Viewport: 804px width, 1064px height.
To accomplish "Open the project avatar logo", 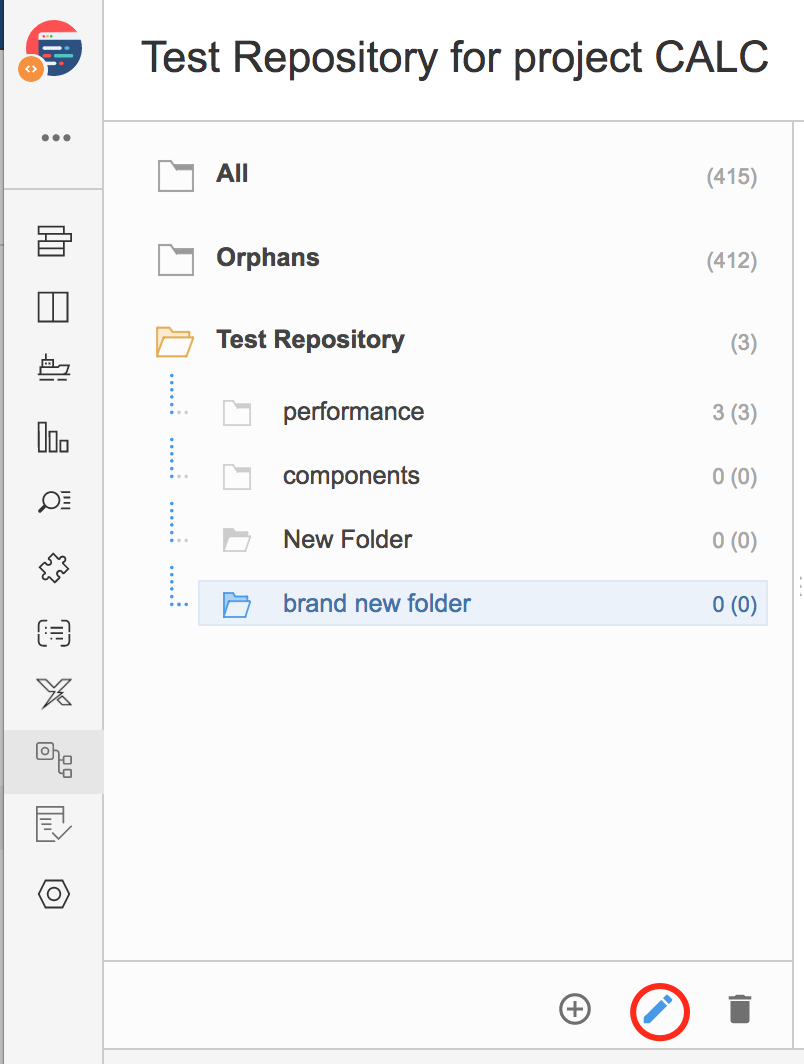I will pyautogui.click(x=50, y=51).
